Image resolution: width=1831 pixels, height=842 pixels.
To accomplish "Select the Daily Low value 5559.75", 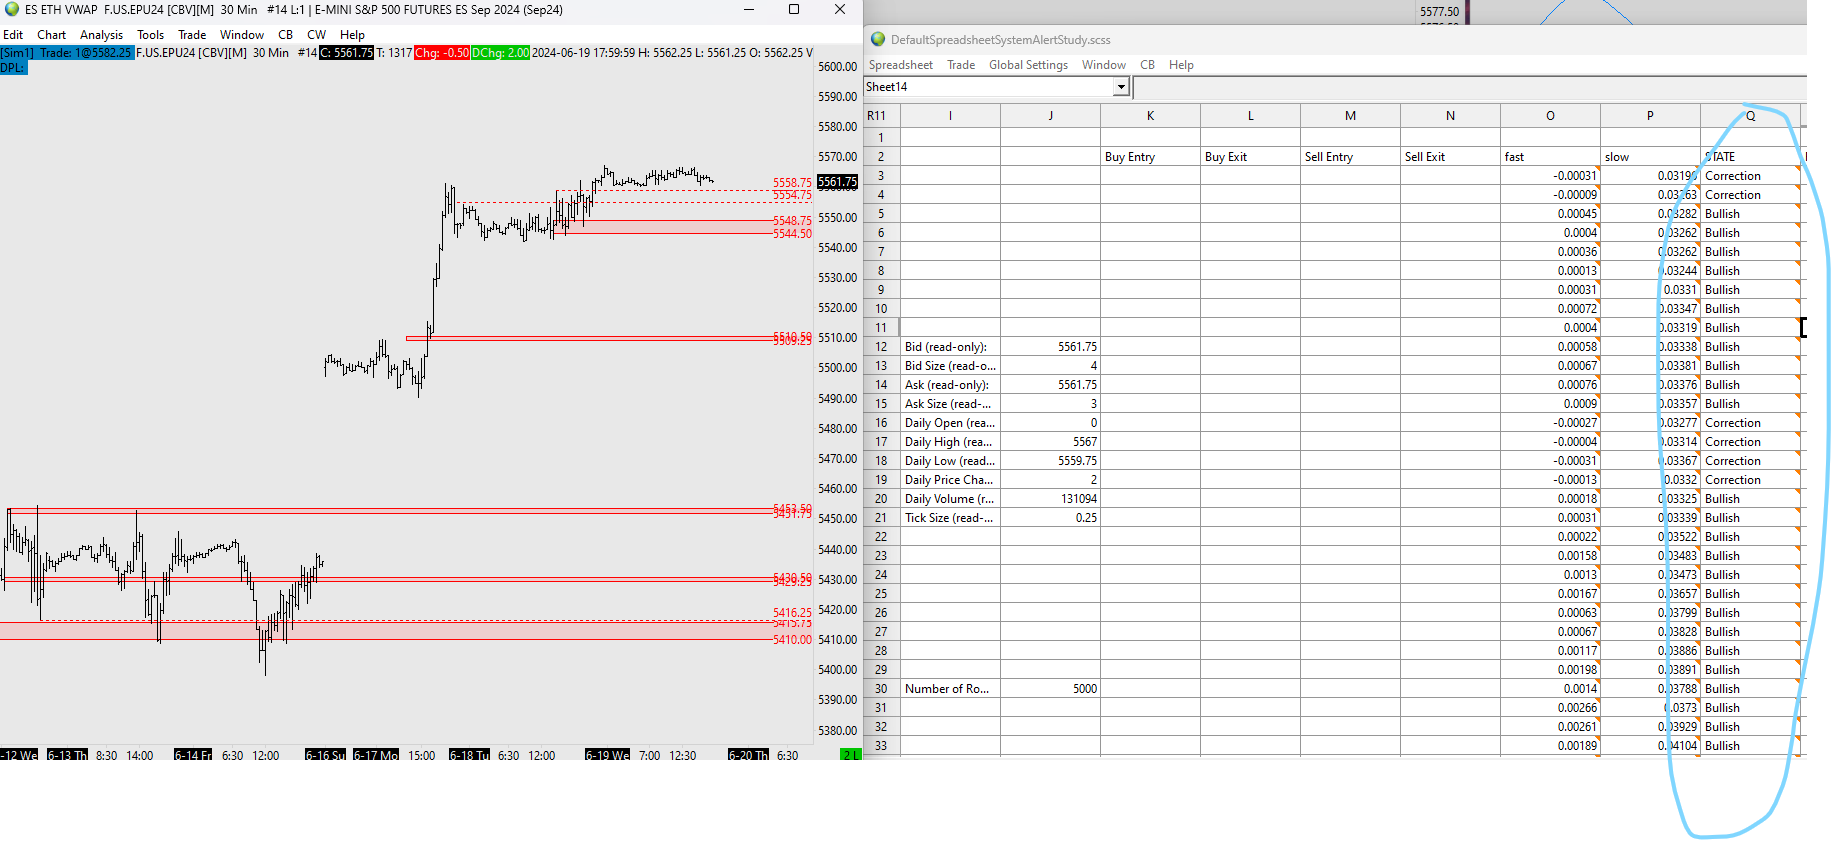I will (x=1050, y=461).
